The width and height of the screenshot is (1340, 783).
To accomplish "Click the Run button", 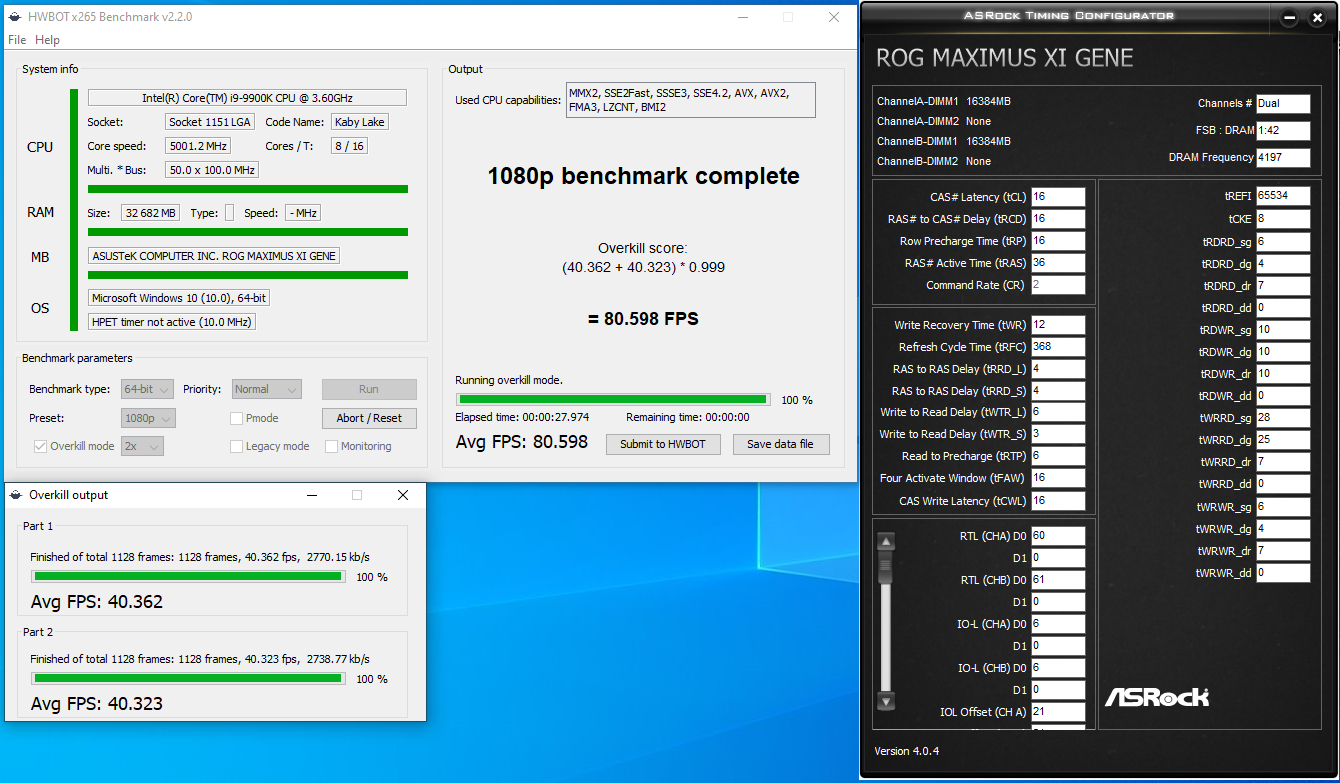I will pos(369,389).
